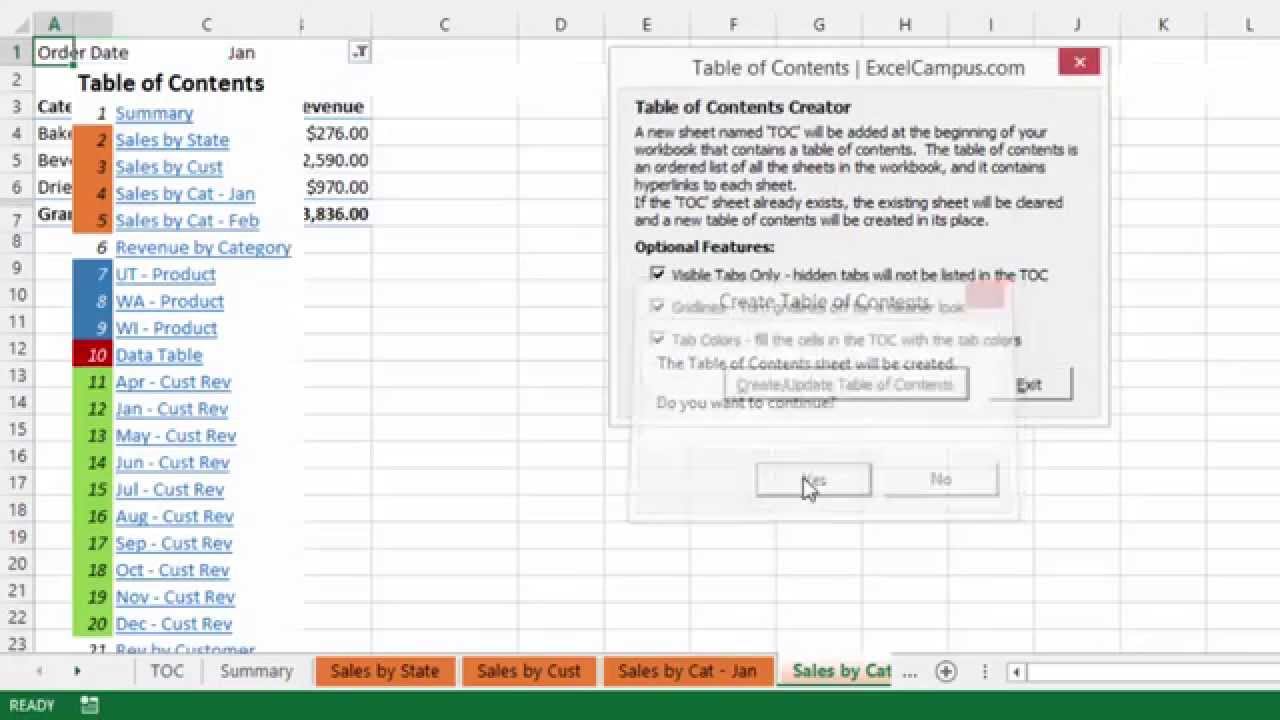The width and height of the screenshot is (1280, 720).
Task: Select row 13 header
Action: point(16,375)
